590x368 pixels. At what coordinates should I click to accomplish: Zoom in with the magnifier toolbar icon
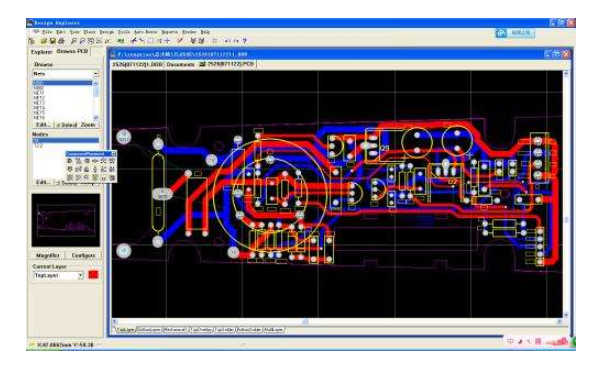[74, 41]
